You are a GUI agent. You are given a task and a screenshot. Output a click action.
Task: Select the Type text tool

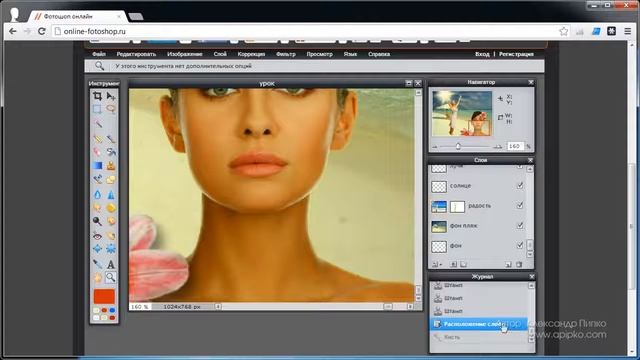(x=111, y=264)
